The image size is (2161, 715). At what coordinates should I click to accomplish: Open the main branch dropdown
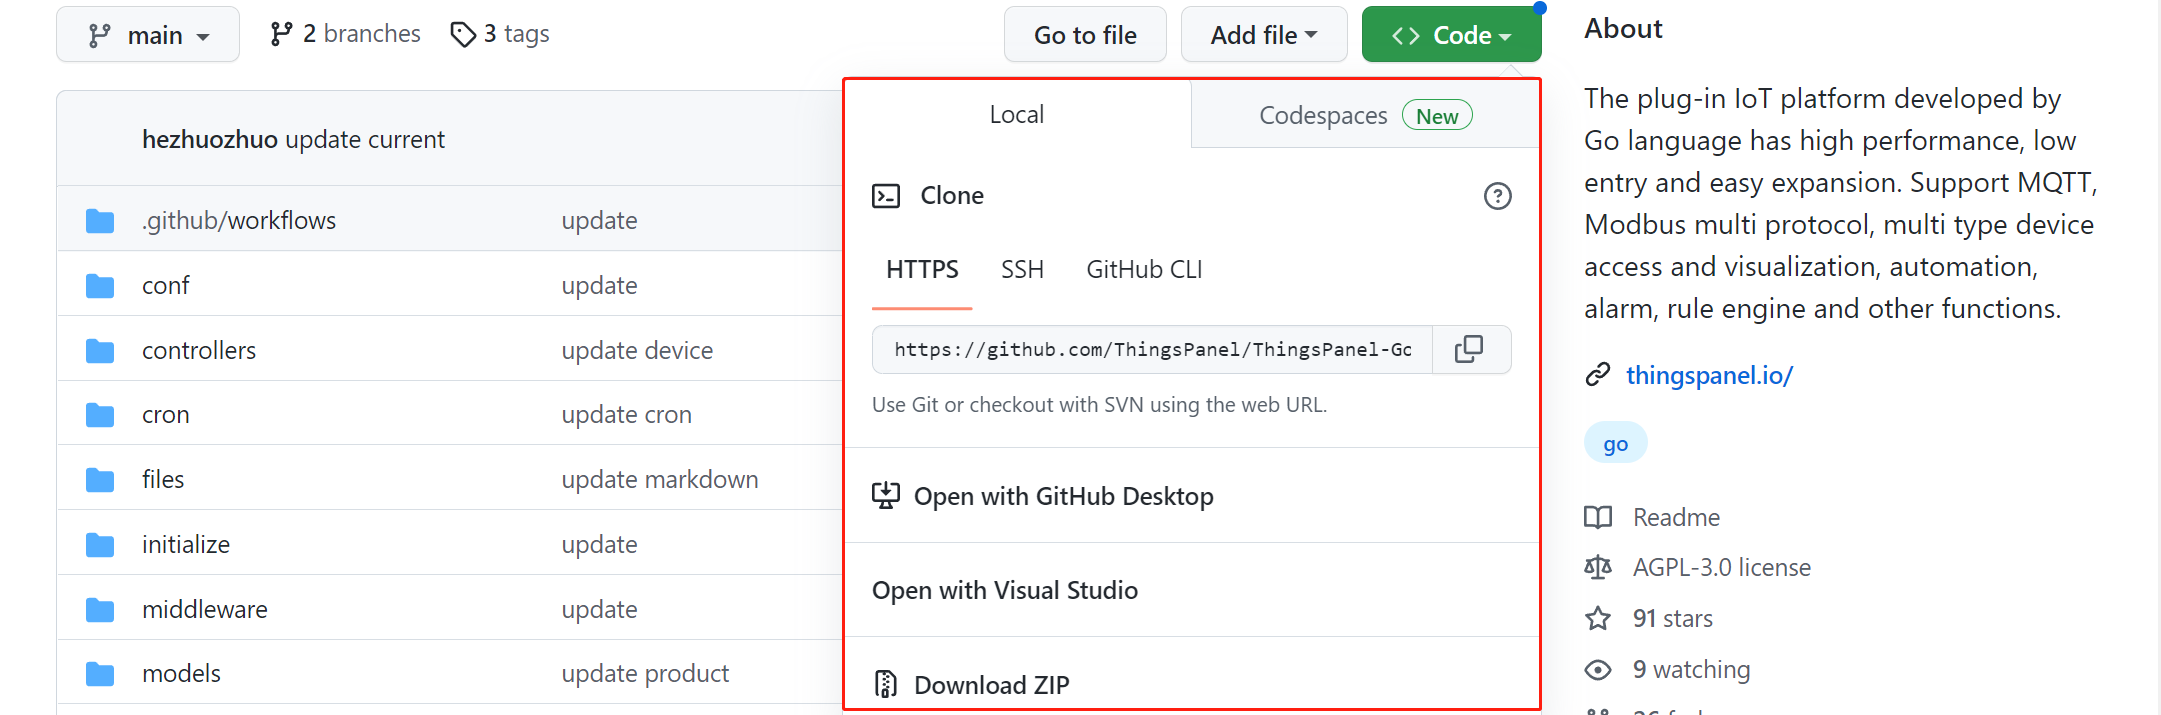click(148, 35)
